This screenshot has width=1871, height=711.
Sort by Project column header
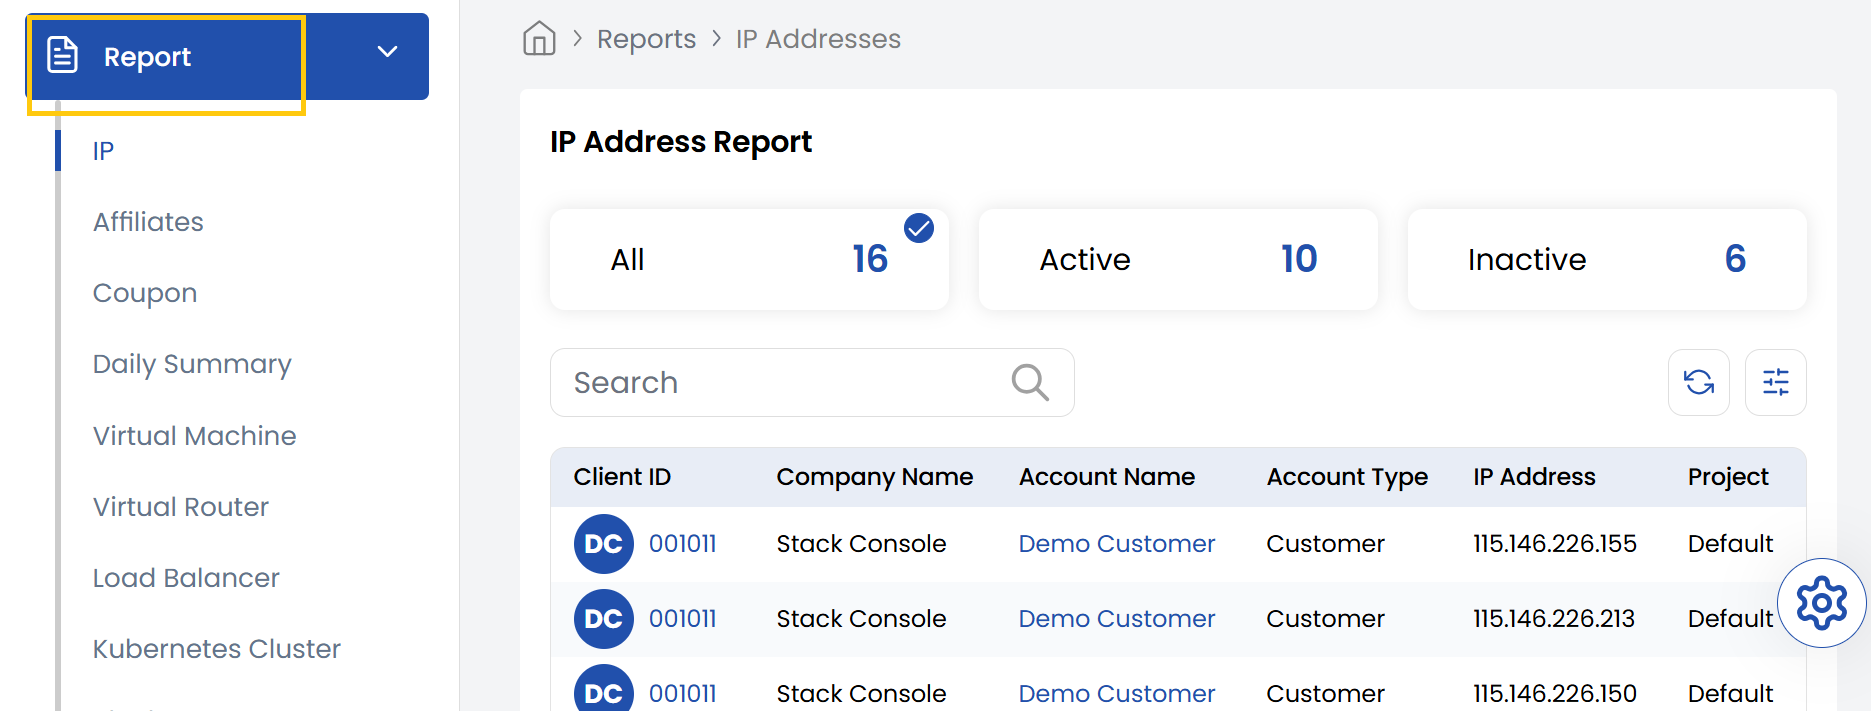pyautogui.click(x=1728, y=477)
